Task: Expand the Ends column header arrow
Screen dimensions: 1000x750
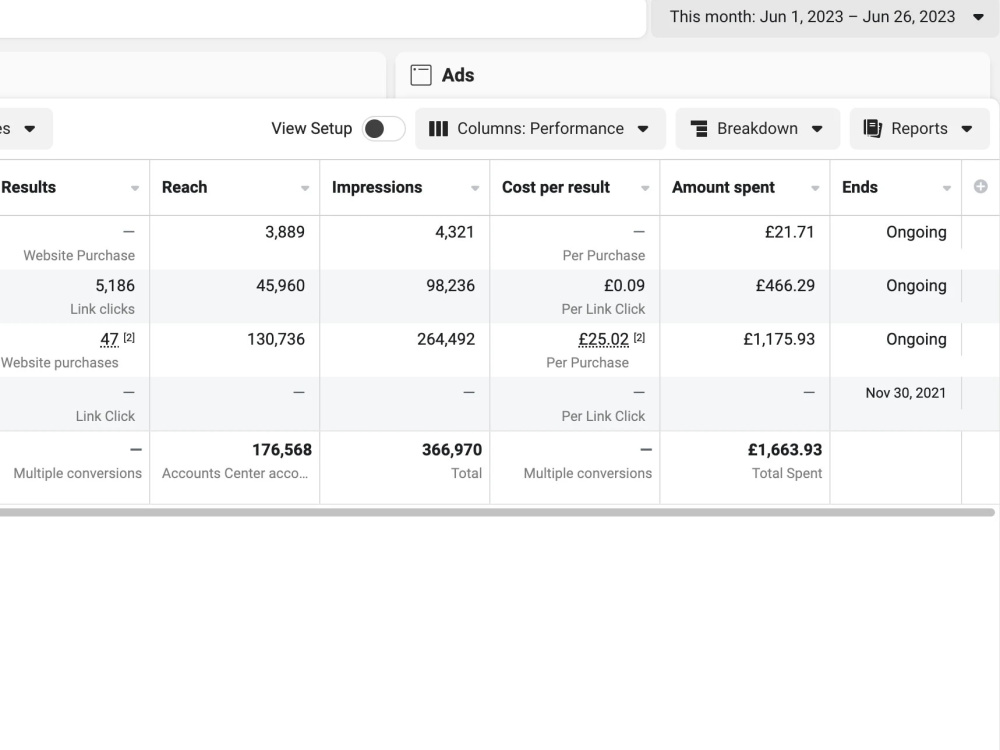Action: click(947, 188)
